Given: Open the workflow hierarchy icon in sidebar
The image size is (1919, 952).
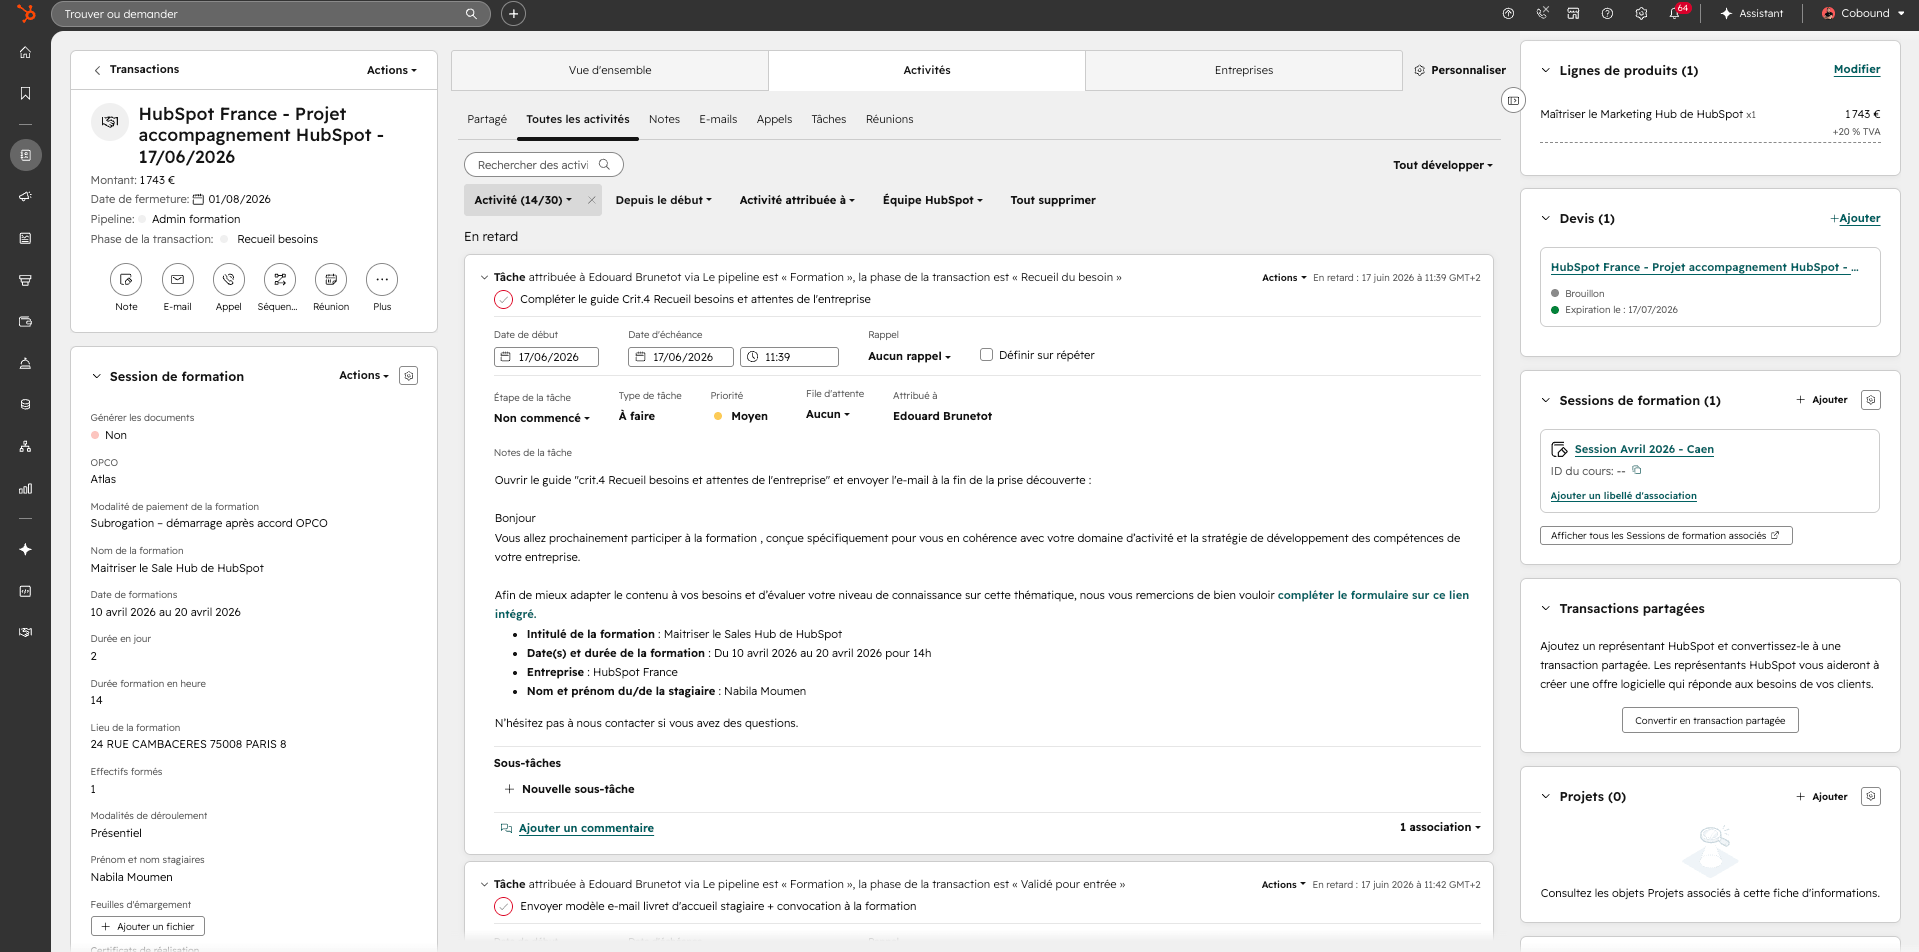Looking at the screenshot, I should coord(26,446).
